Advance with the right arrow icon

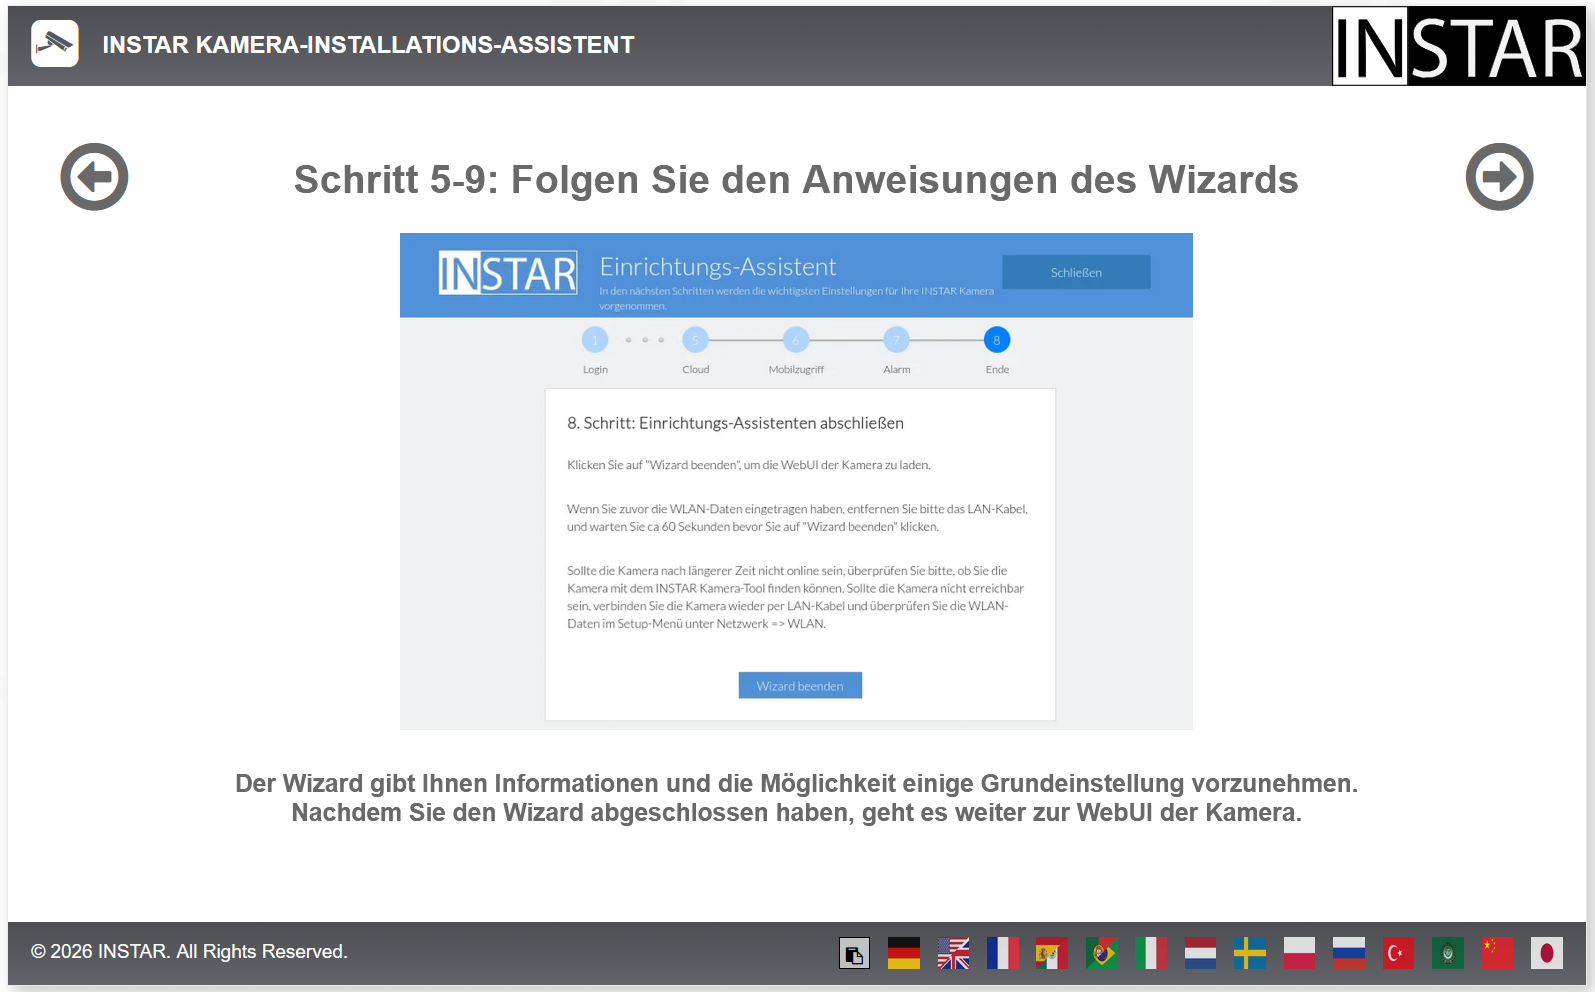point(1499,177)
